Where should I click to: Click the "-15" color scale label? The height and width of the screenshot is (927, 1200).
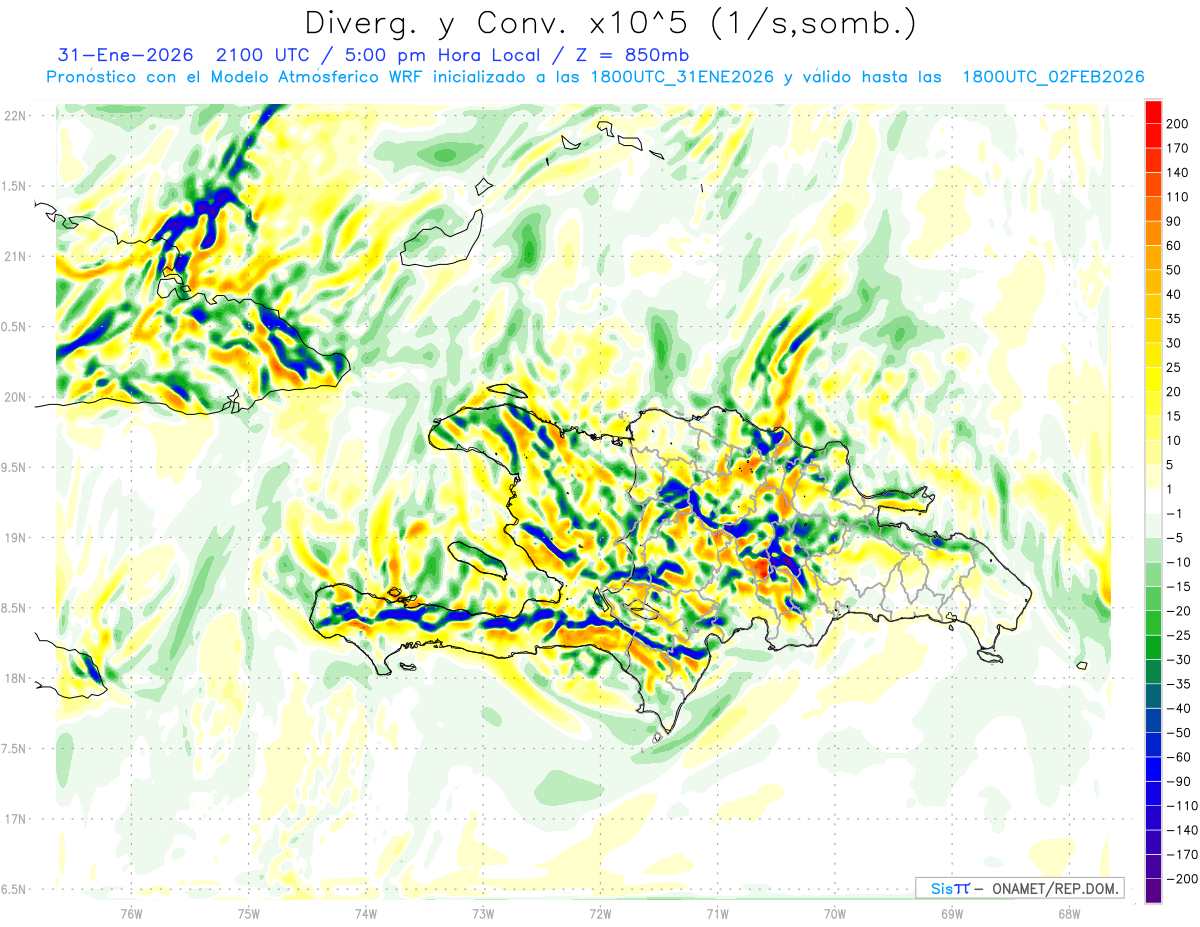click(1178, 586)
